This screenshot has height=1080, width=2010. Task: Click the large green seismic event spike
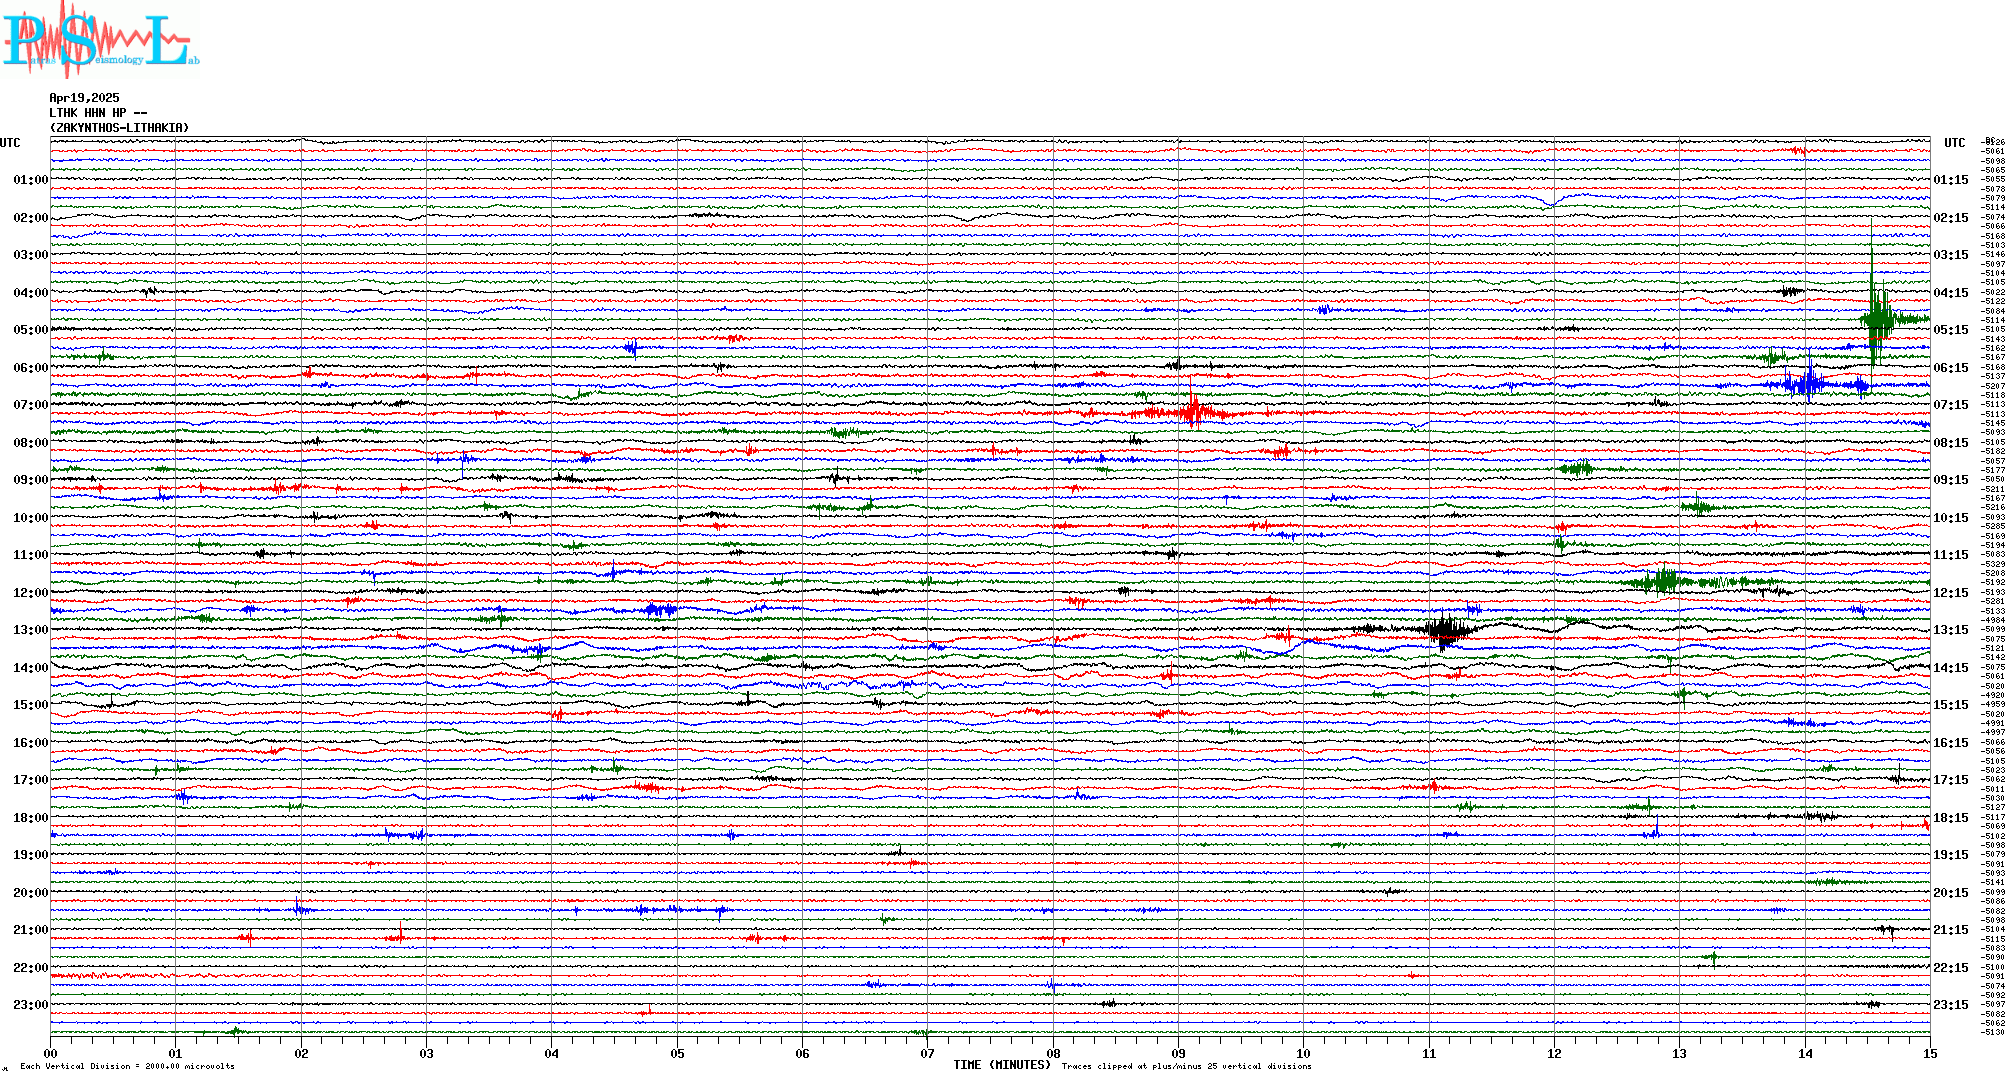click(1875, 318)
